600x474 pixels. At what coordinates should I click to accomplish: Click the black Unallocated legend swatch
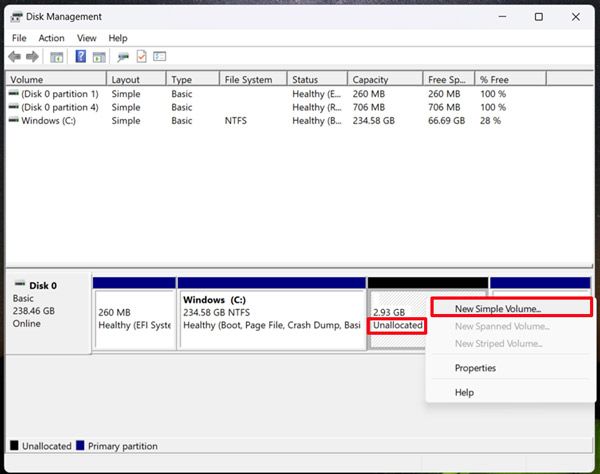[14, 445]
